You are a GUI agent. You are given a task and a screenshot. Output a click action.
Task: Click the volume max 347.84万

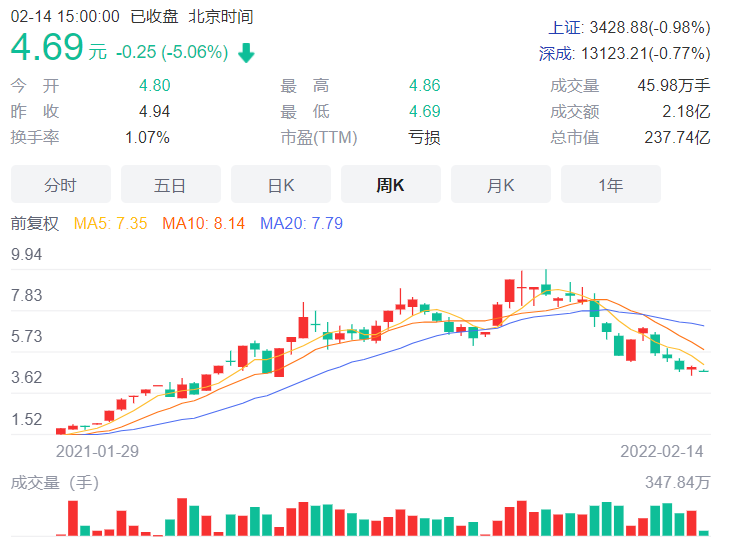677,482
